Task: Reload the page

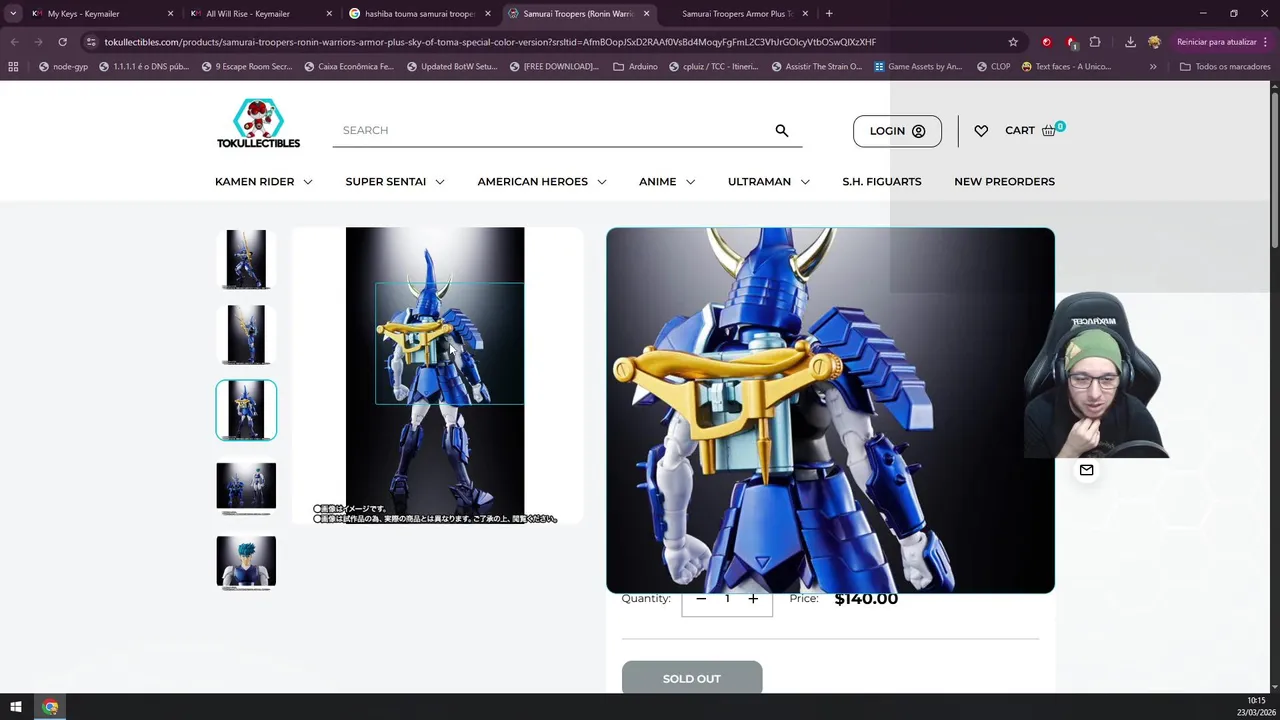Action: [x=62, y=42]
